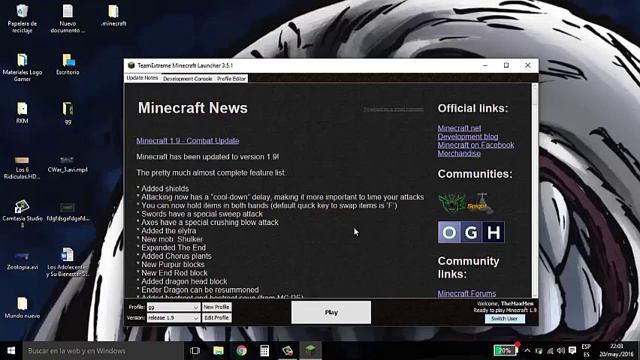Open the Merchandise link
The image size is (640, 360).
click(x=459, y=153)
